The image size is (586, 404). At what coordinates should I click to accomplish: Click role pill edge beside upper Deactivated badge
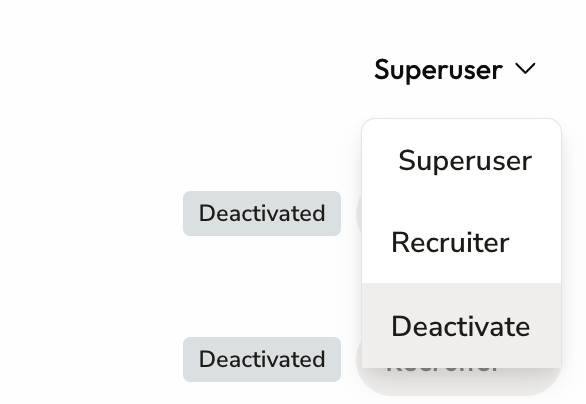(x=359, y=214)
